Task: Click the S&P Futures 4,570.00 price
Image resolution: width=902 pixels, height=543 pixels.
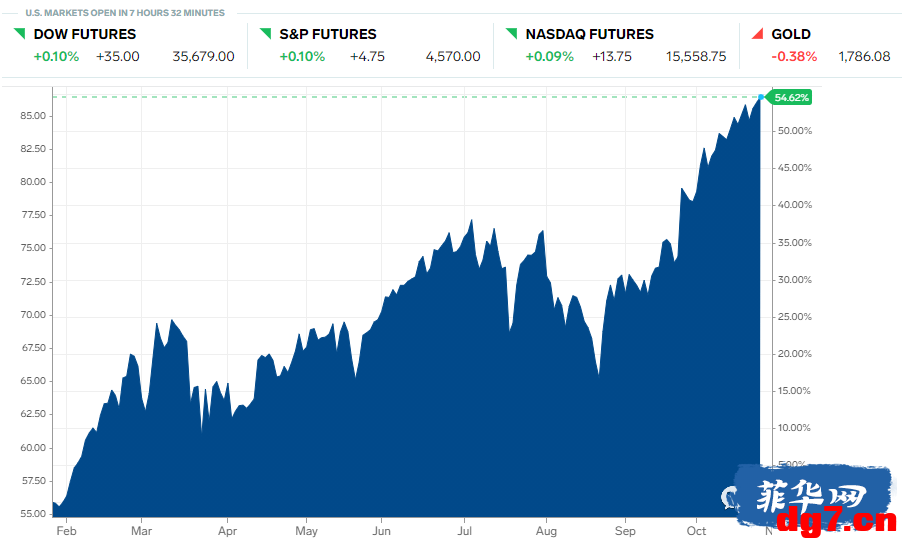Action: coord(453,56)
